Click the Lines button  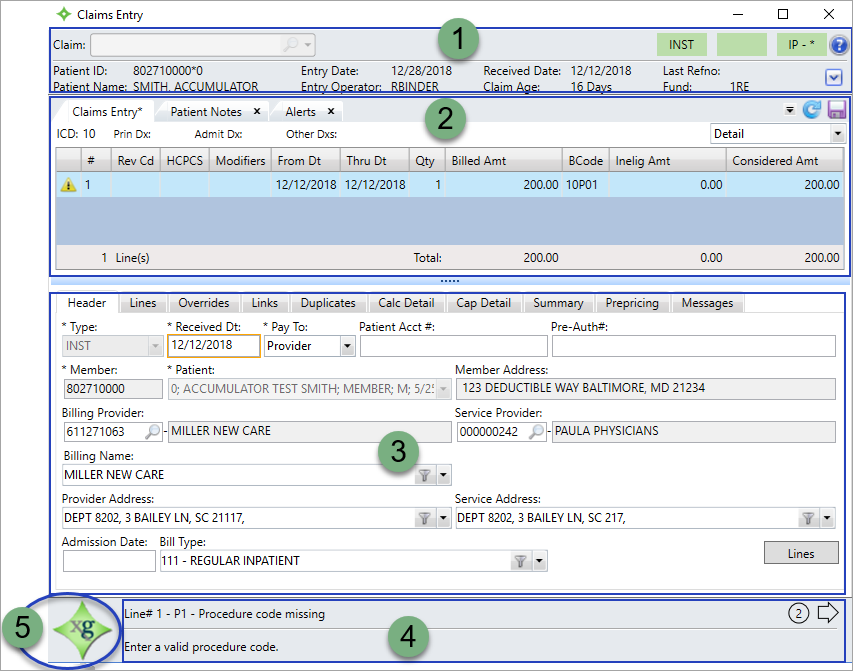click(x=801, y=553)
